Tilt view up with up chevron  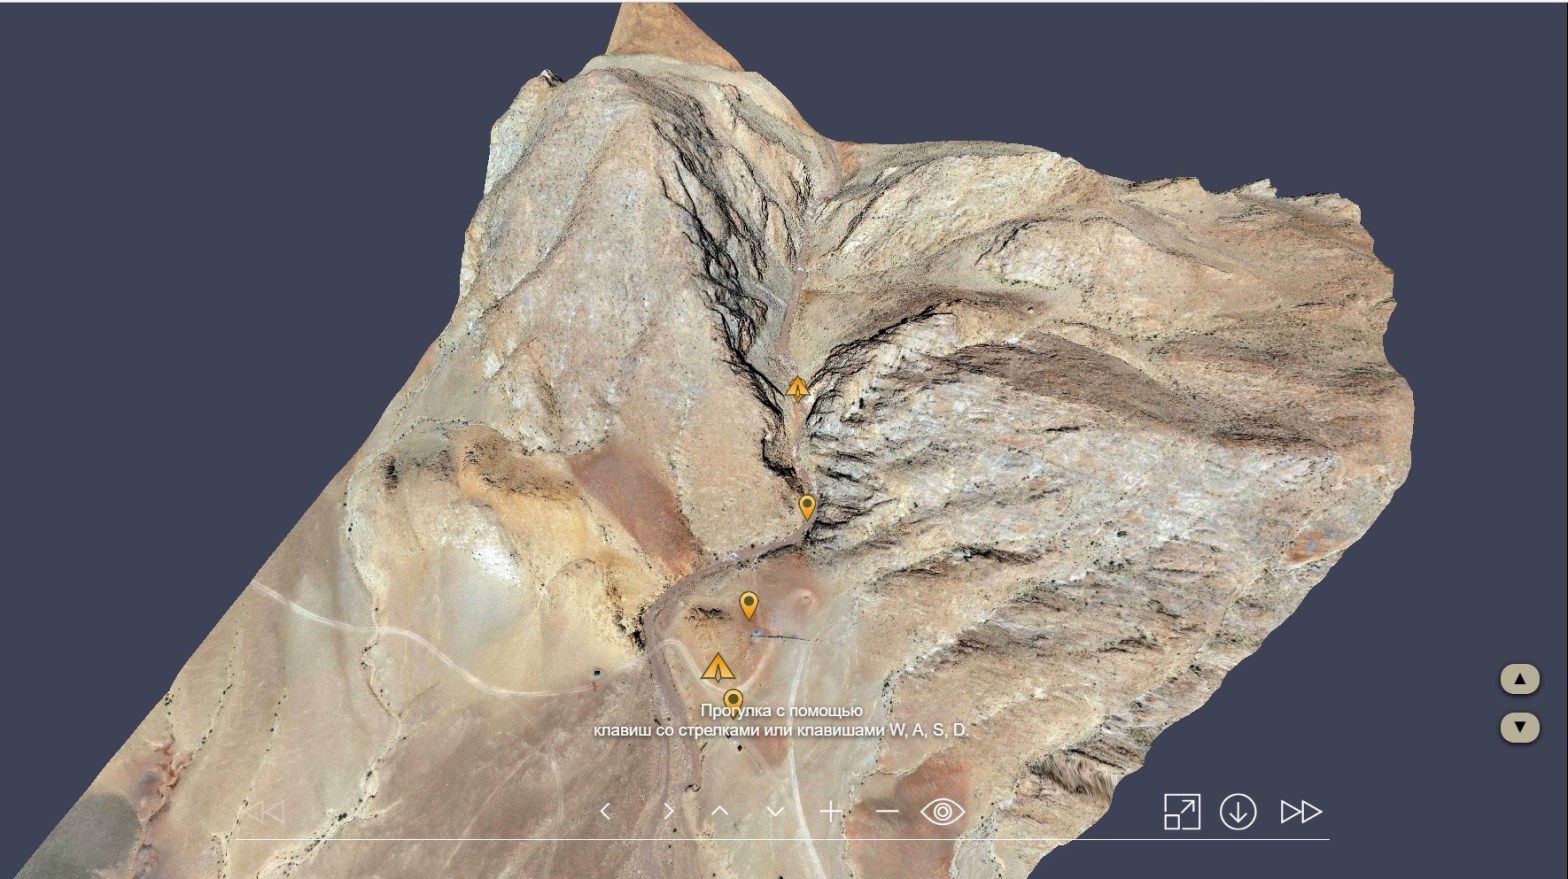[720, 811]
